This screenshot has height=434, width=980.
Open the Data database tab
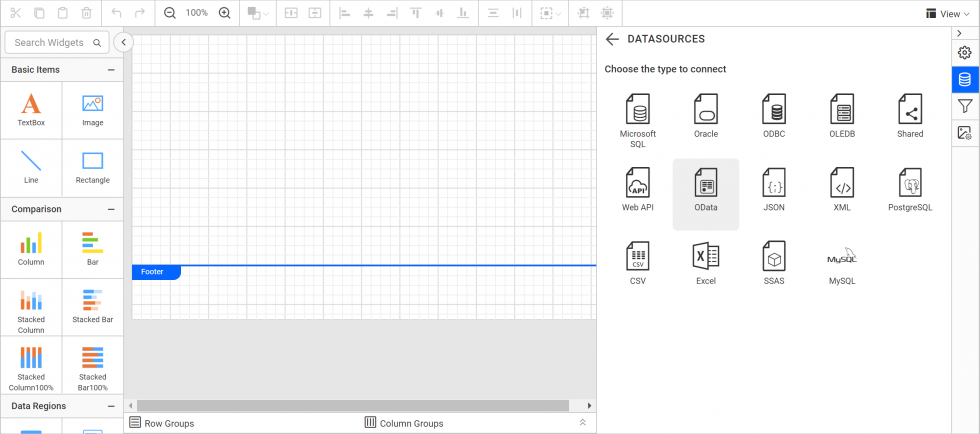(x=965, y=79)
